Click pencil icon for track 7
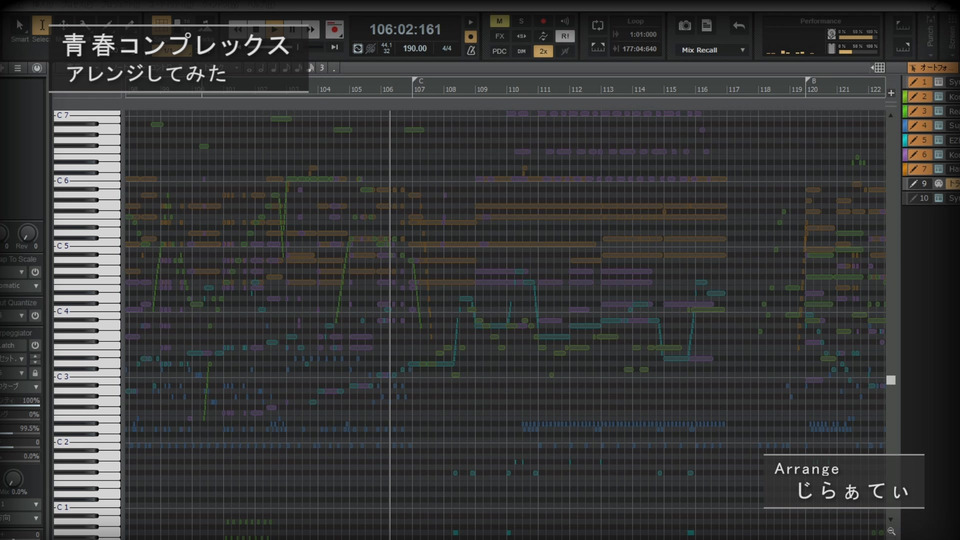Screen dimensions: 960x540 coord(913,169)
